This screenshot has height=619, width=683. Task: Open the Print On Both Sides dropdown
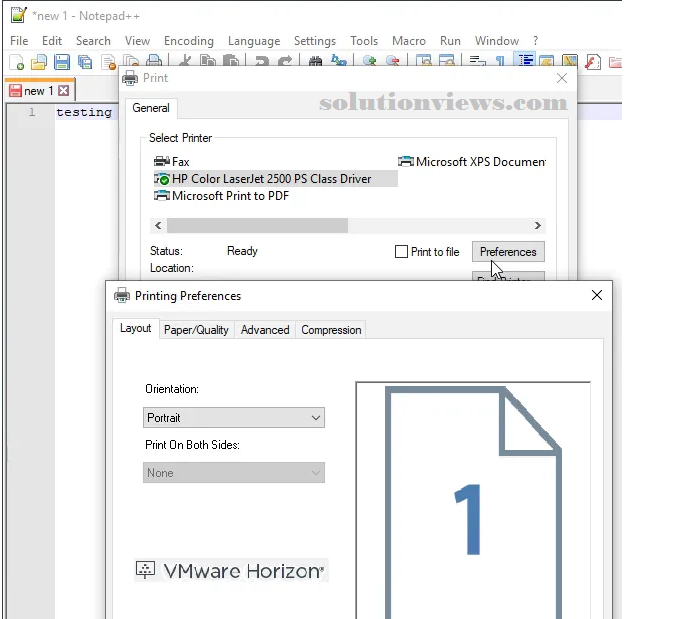233,473
